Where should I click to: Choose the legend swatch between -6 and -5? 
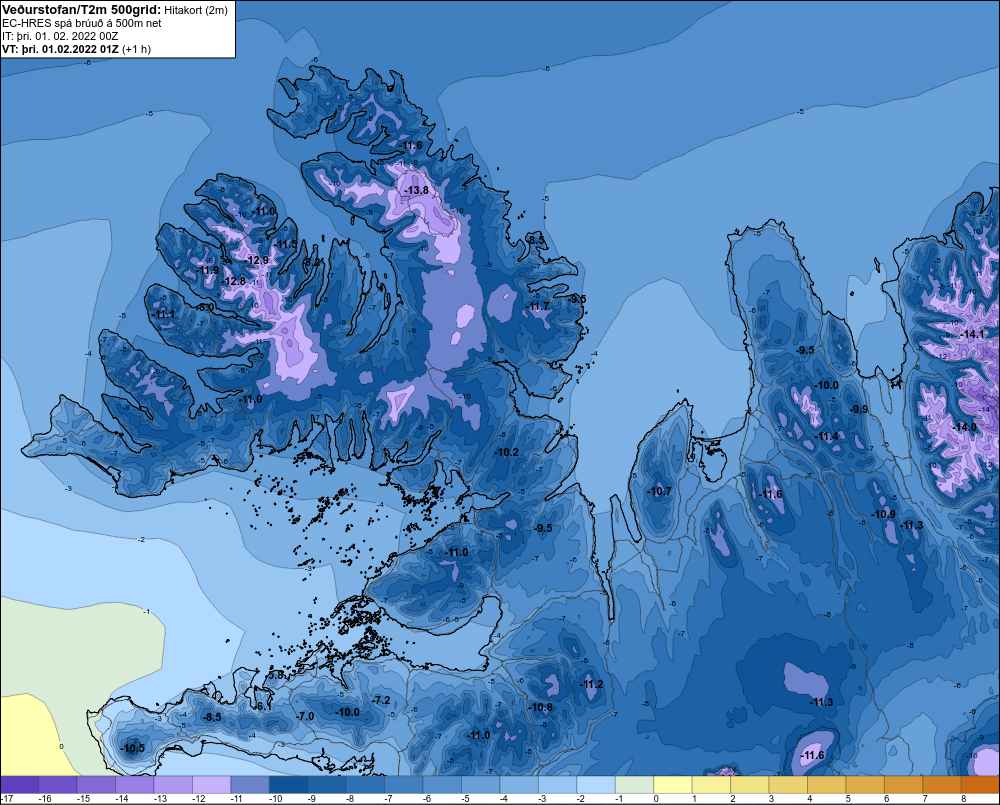tap(443, 785)
